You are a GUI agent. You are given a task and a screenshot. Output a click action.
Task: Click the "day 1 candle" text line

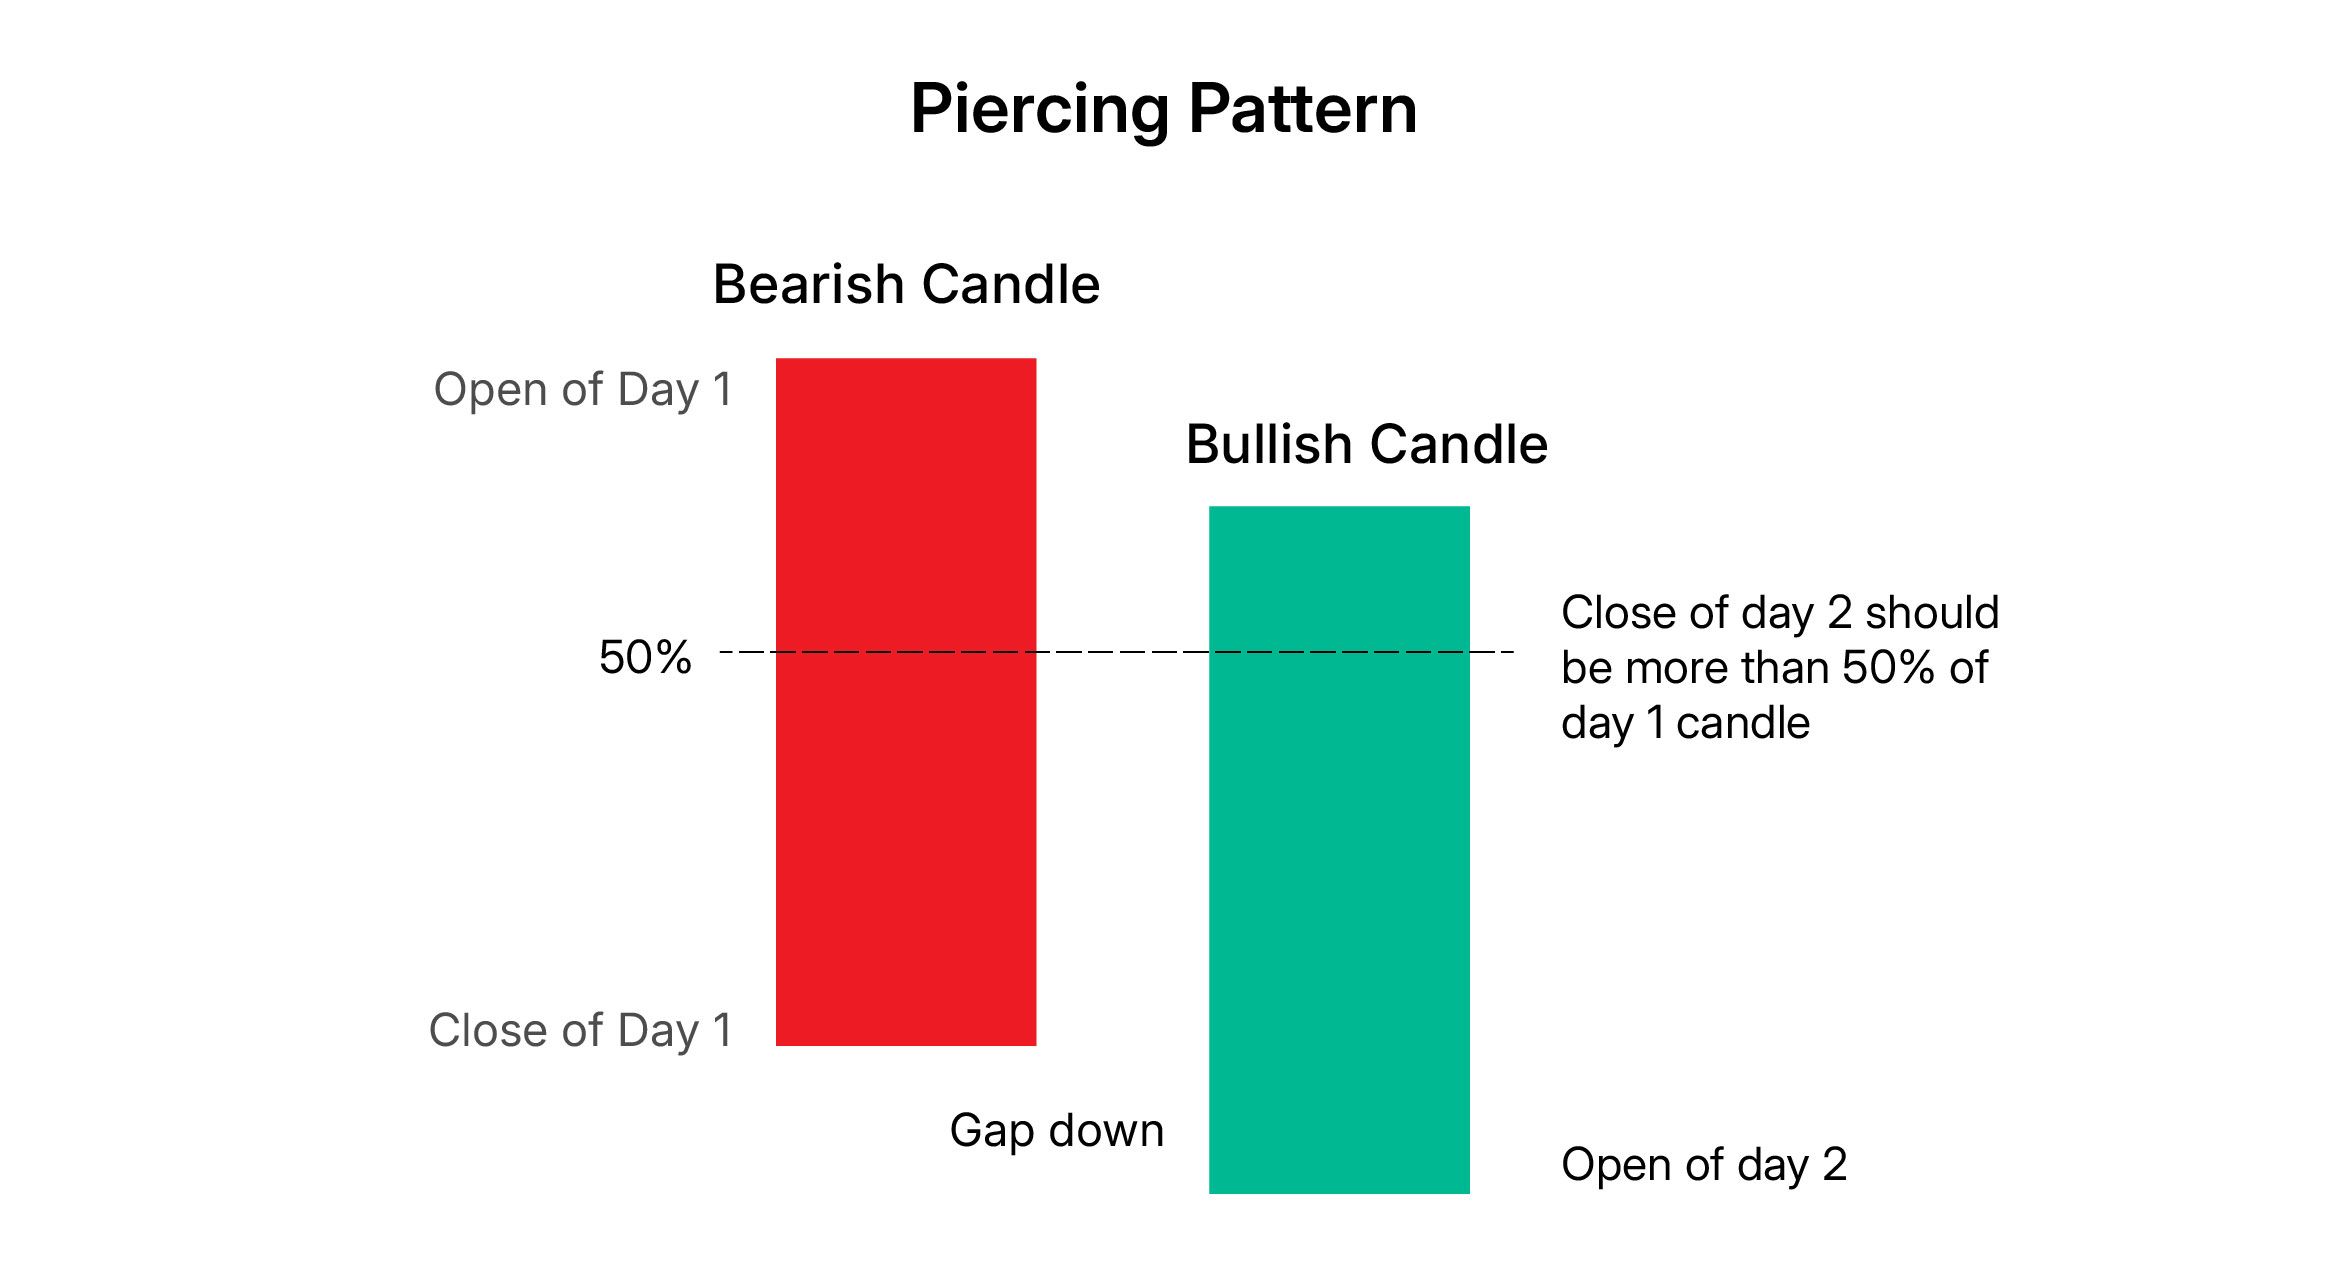1685,723
